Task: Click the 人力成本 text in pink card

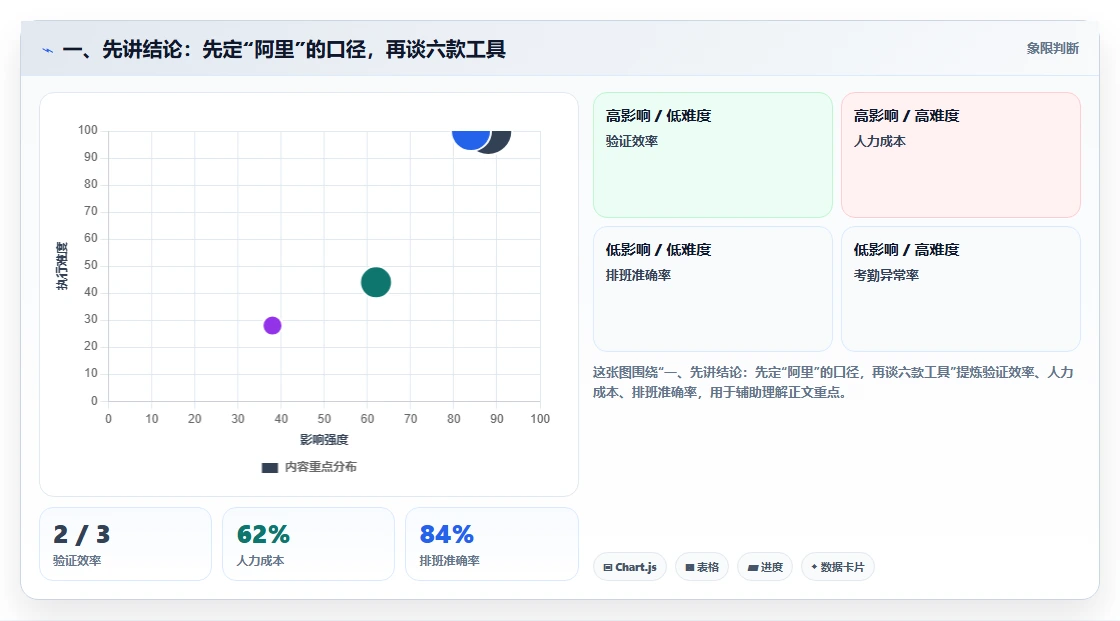Action: click(x=879, y=141)
